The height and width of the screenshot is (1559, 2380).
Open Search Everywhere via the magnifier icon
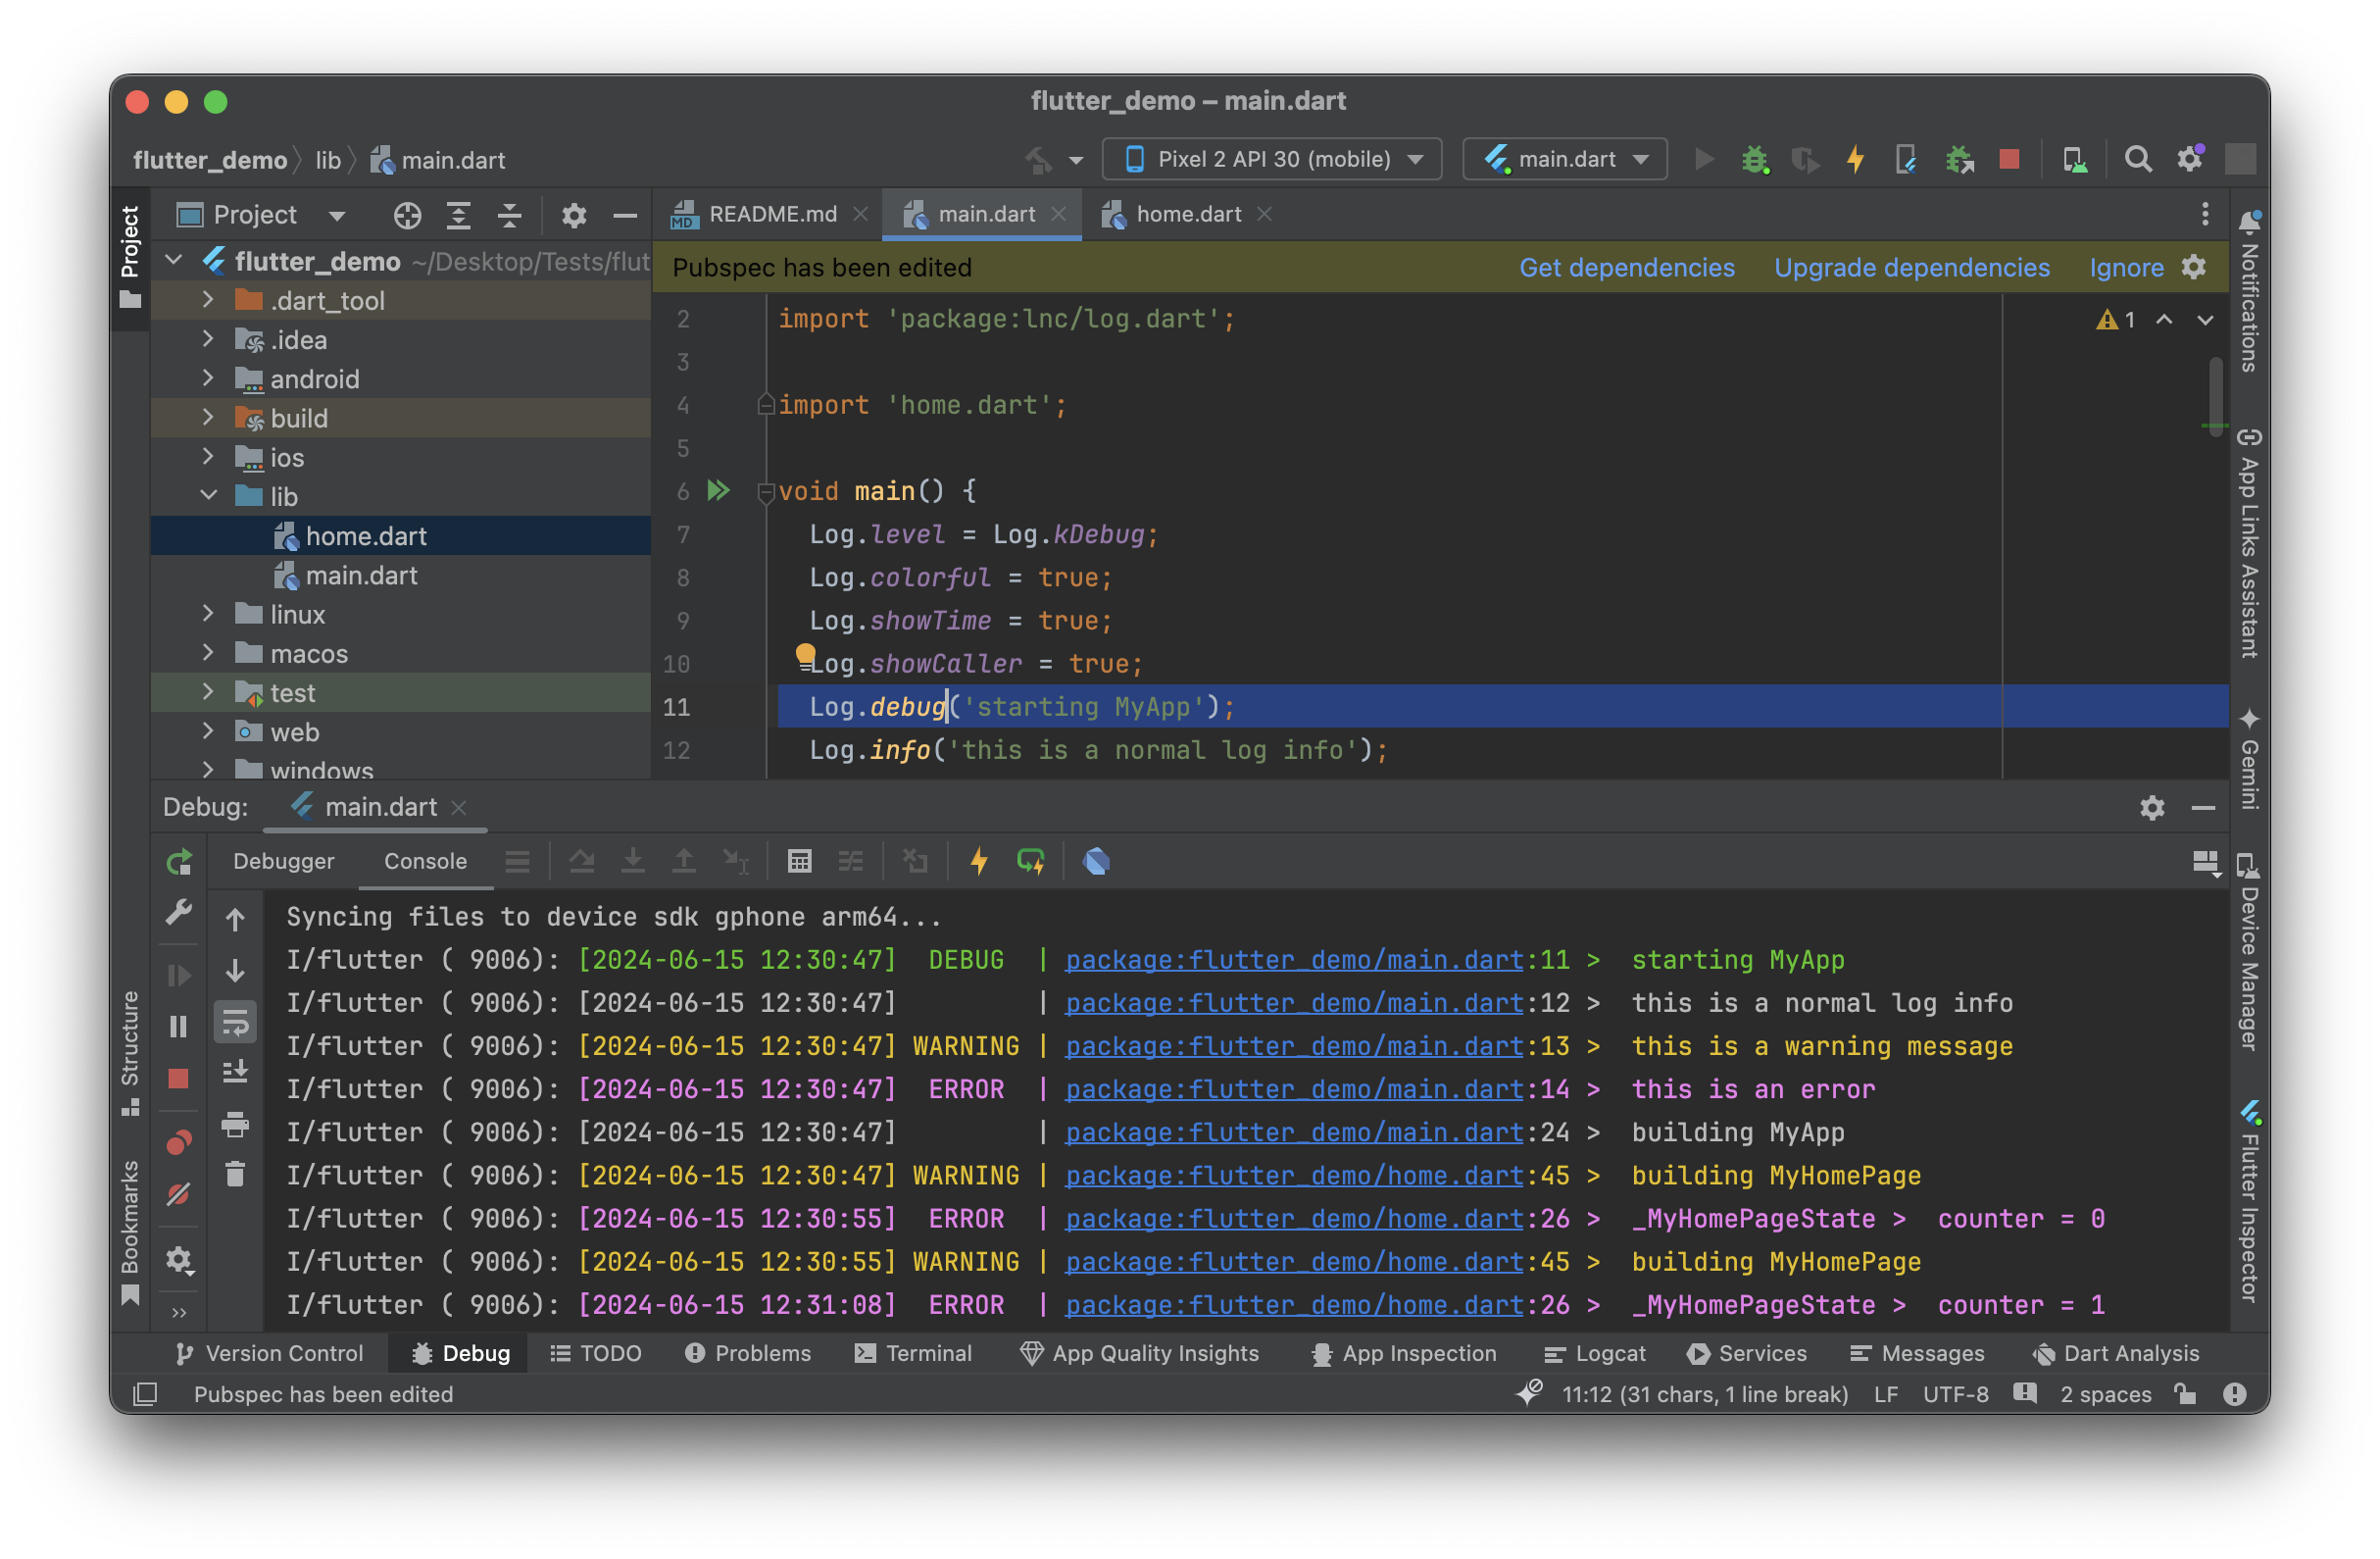click(x=2138, y=159)
